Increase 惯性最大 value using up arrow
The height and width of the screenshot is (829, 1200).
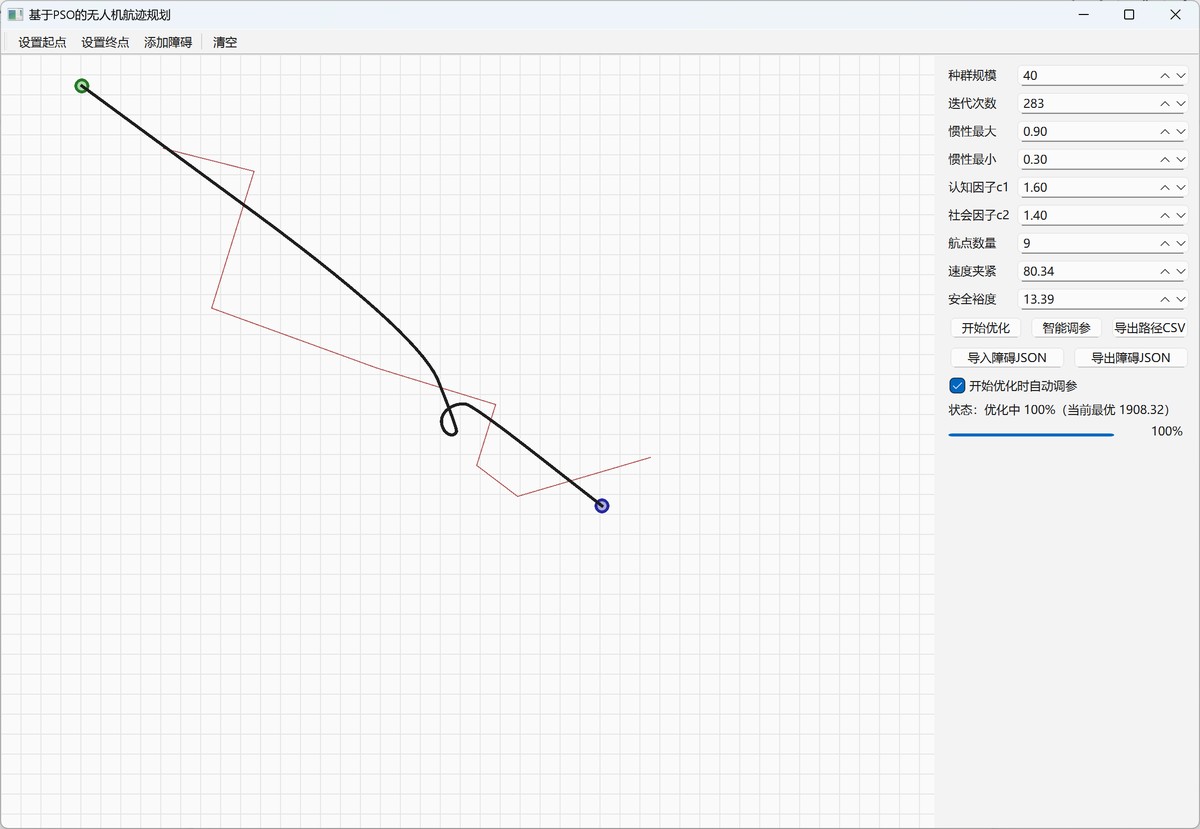tap(1165, 131)
